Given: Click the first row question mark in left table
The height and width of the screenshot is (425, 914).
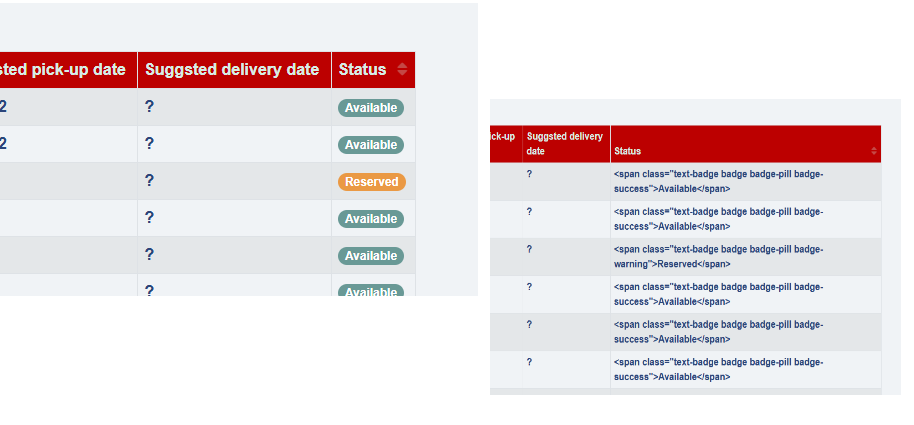Looking at the screenshot, I should [149, 107].
